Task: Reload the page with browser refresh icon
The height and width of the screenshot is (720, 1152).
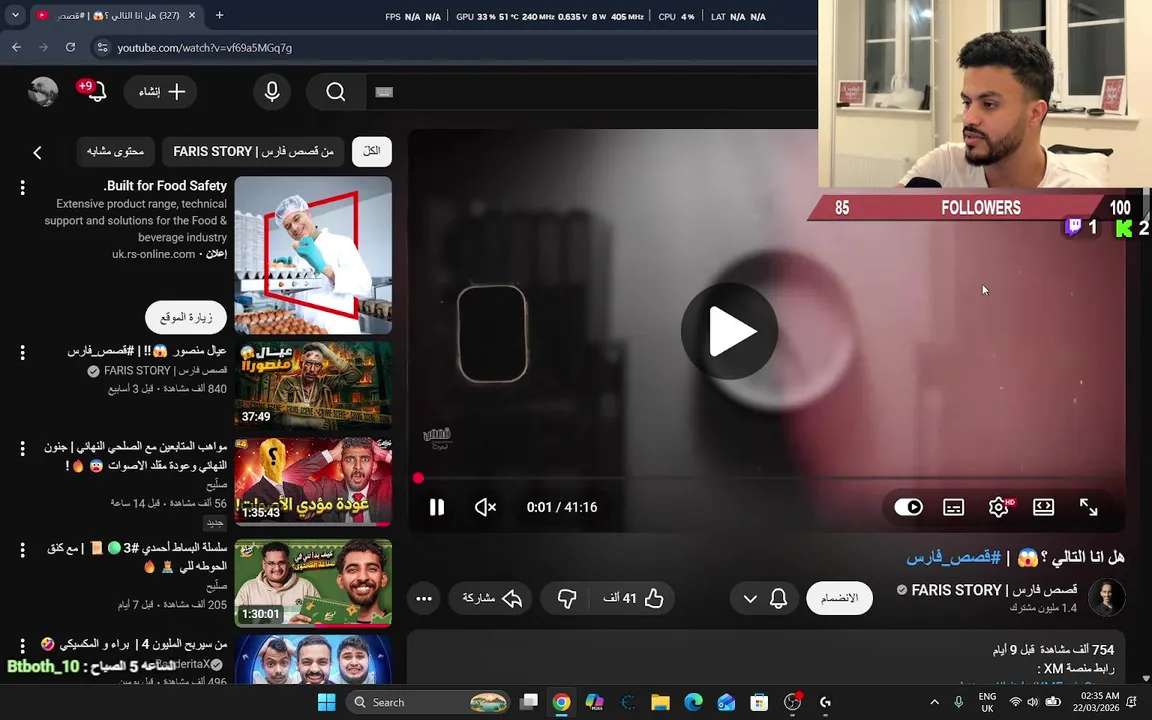Action: click(x=71, y=47)
